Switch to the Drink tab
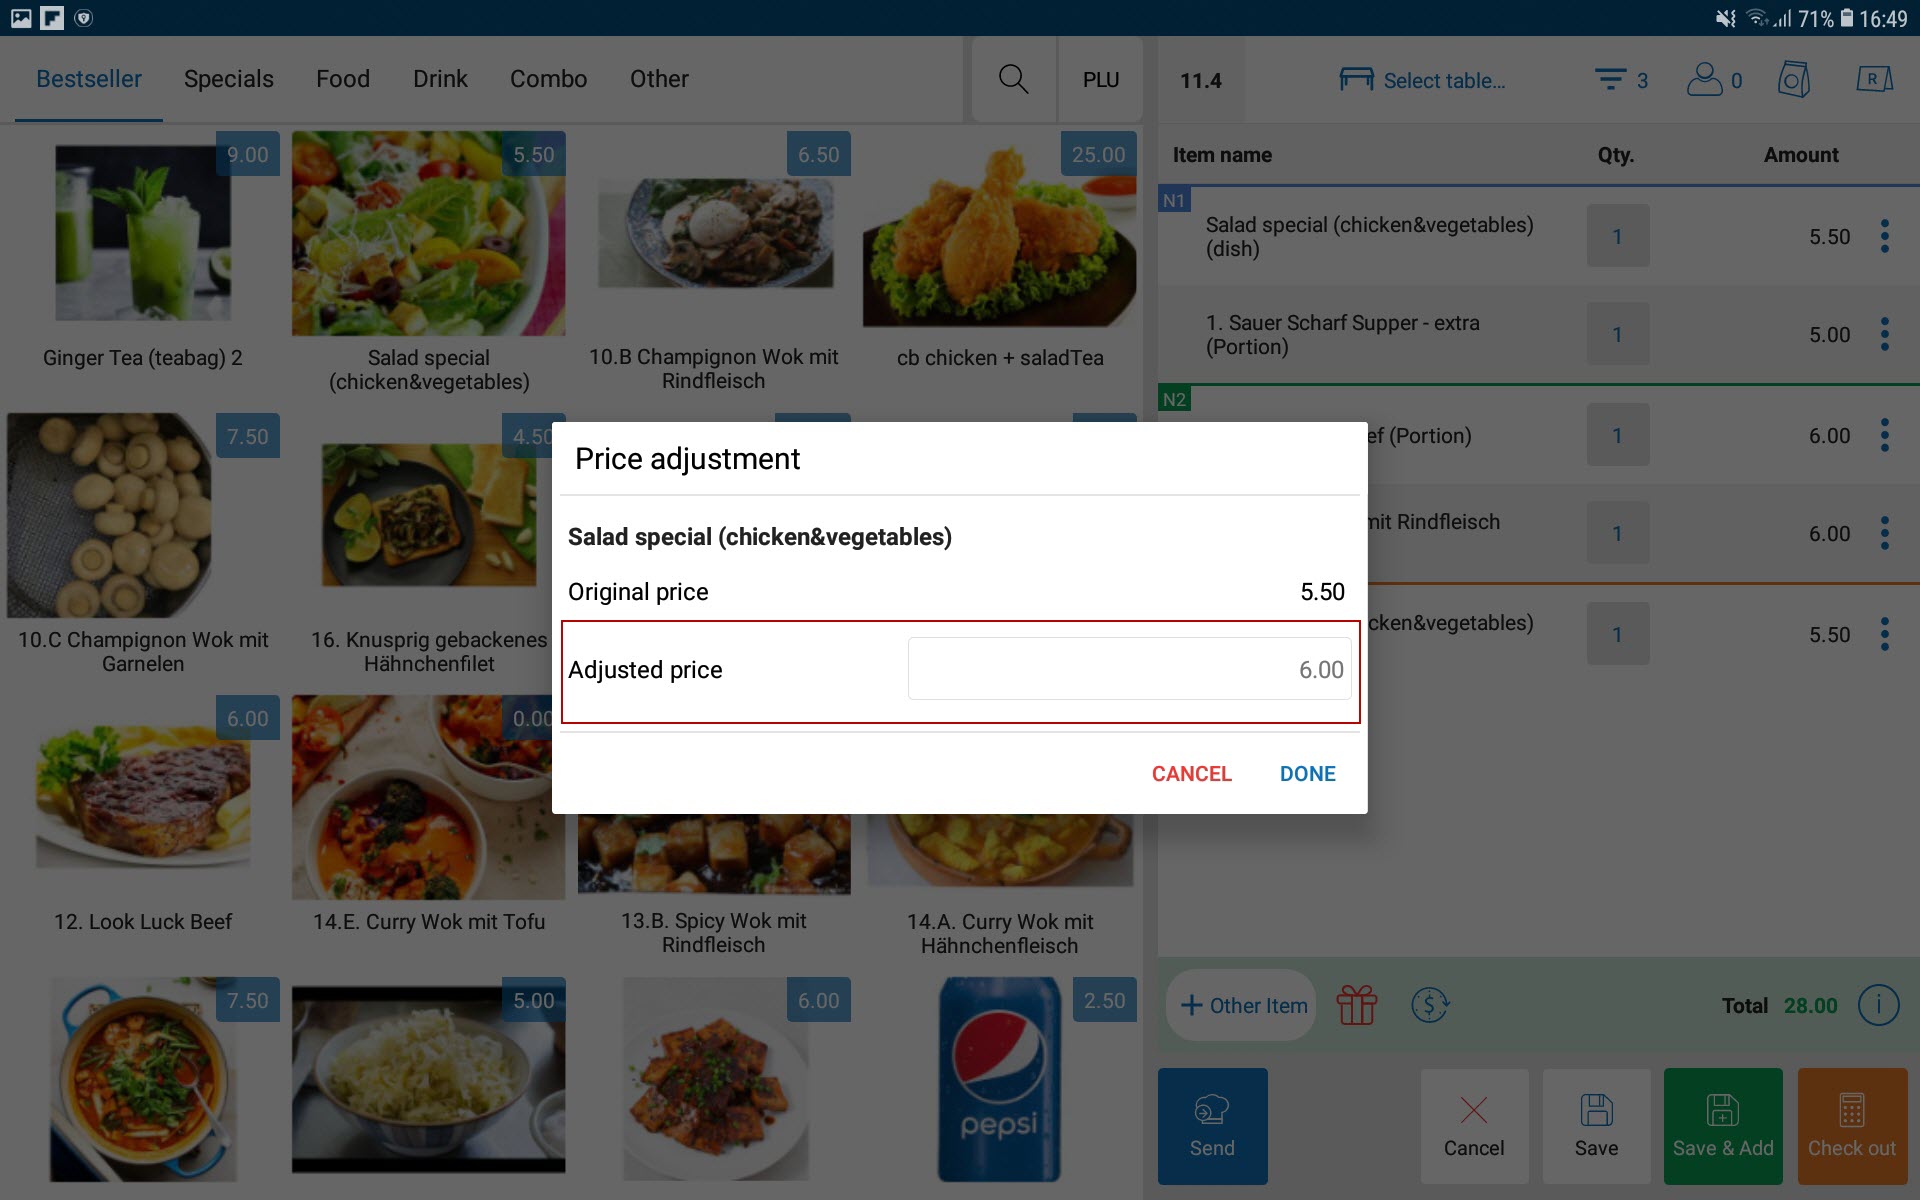Image resolution: width=1920 pixels, height=1200 pixels. [440, 79]
